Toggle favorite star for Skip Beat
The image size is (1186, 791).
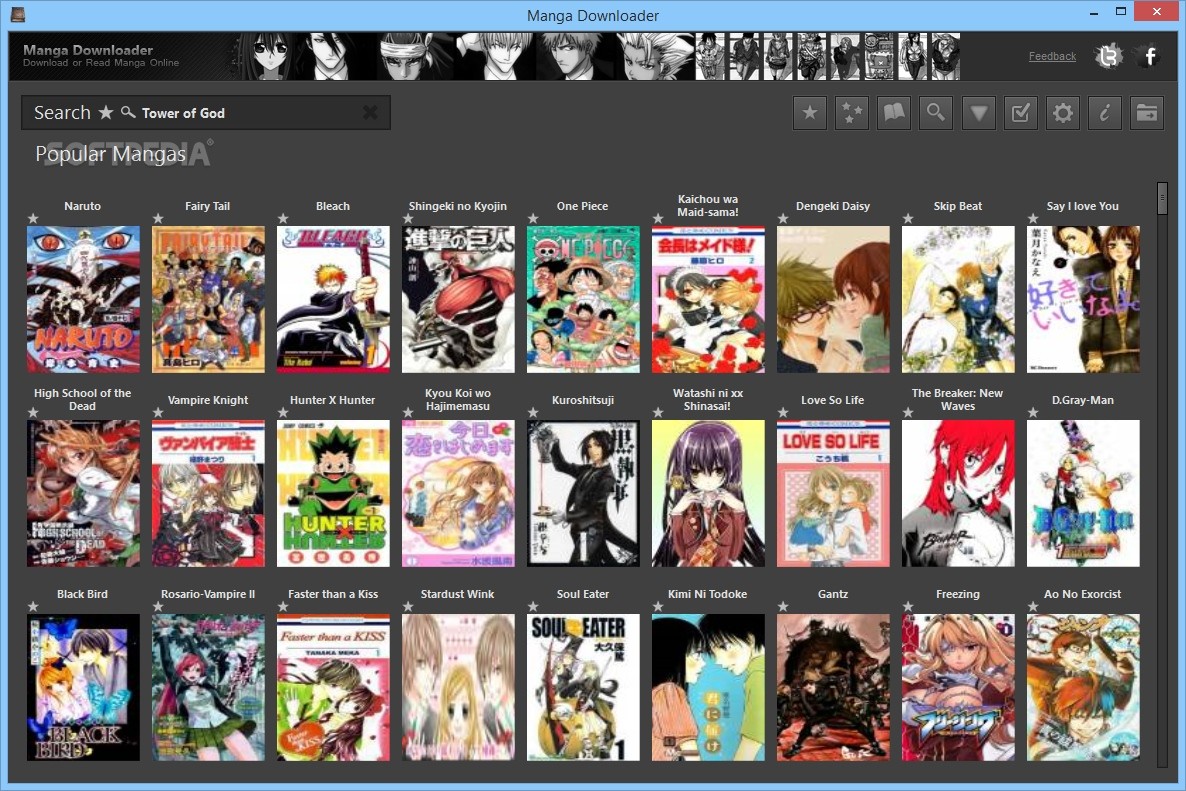(908, 219)
